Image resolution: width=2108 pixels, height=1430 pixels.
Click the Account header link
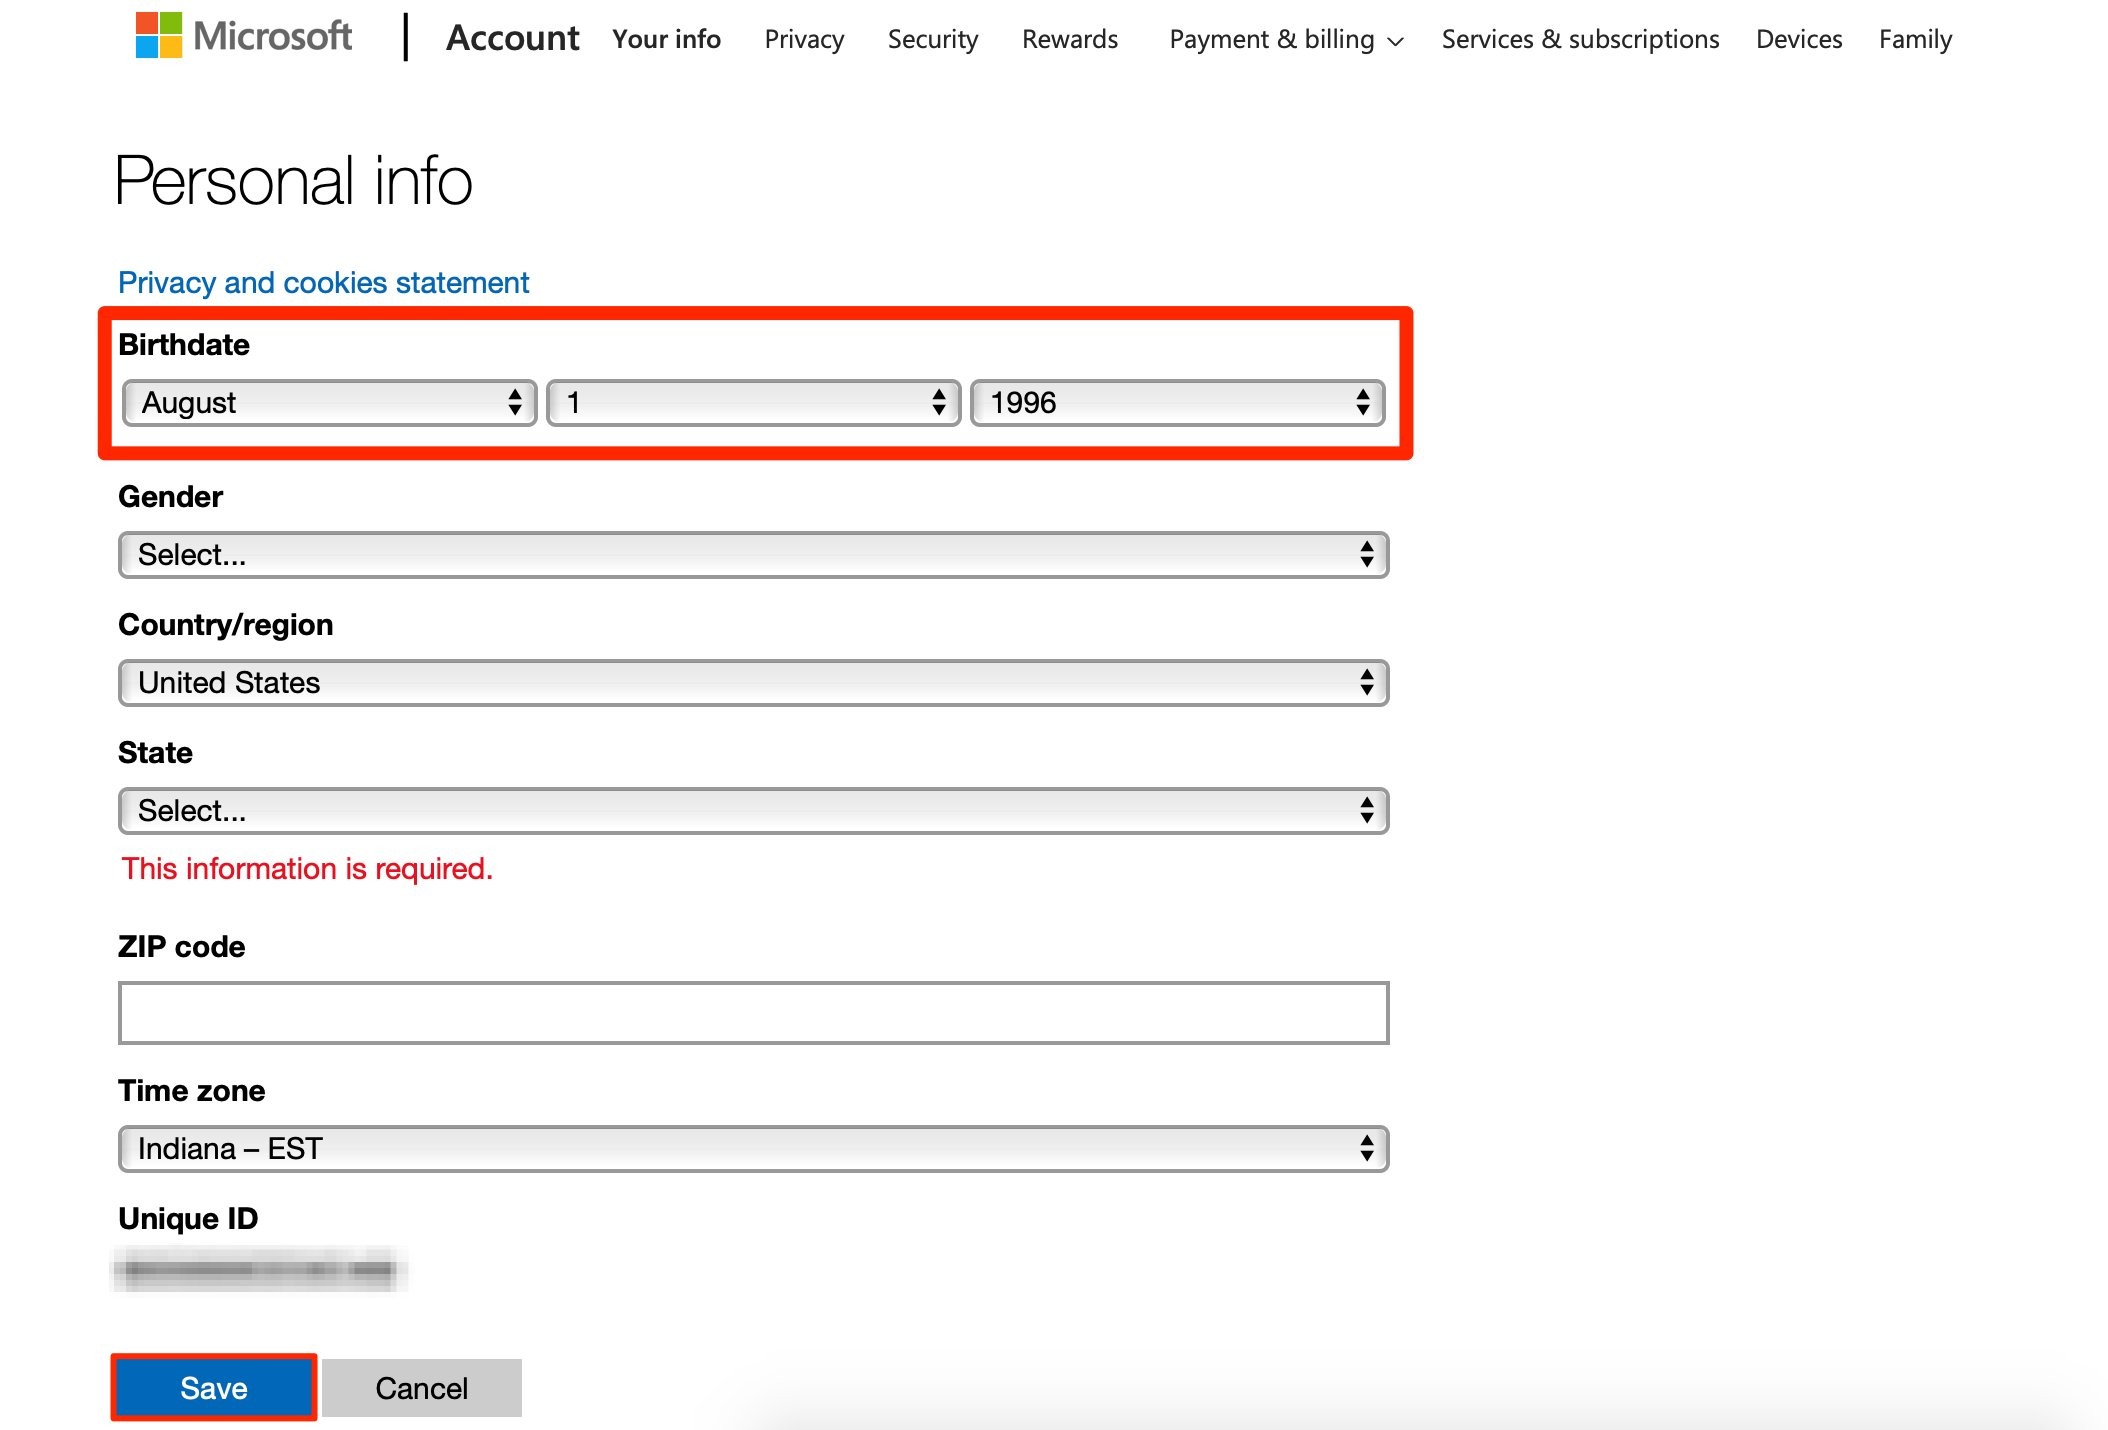[513, 38]
